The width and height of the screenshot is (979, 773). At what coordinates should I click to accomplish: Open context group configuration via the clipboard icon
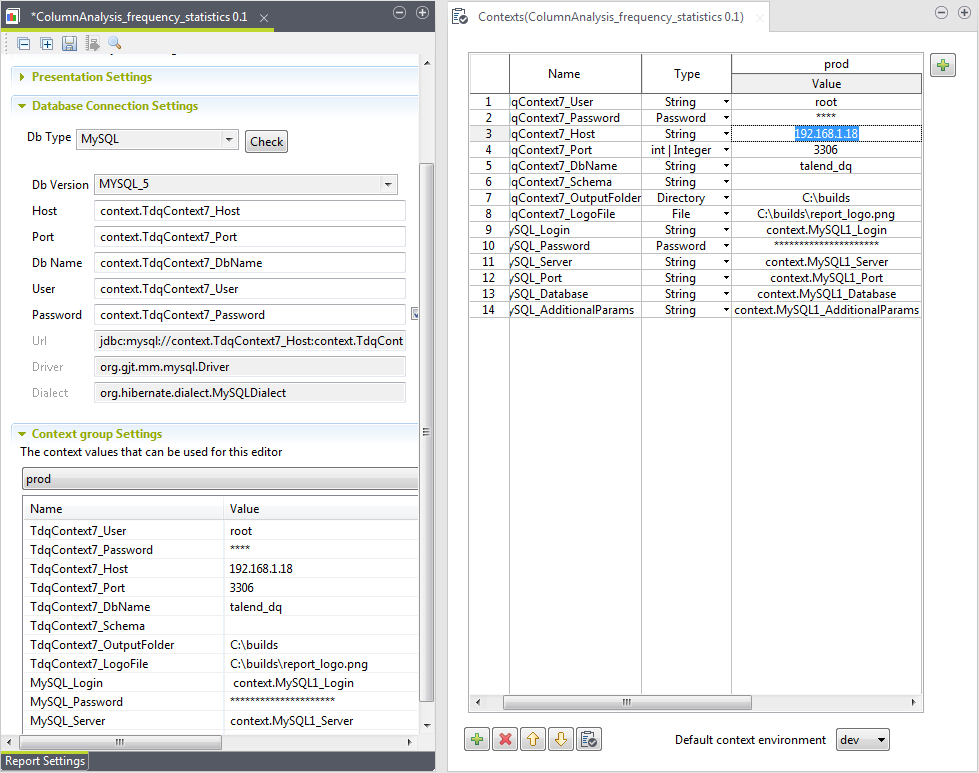point(589,739)
